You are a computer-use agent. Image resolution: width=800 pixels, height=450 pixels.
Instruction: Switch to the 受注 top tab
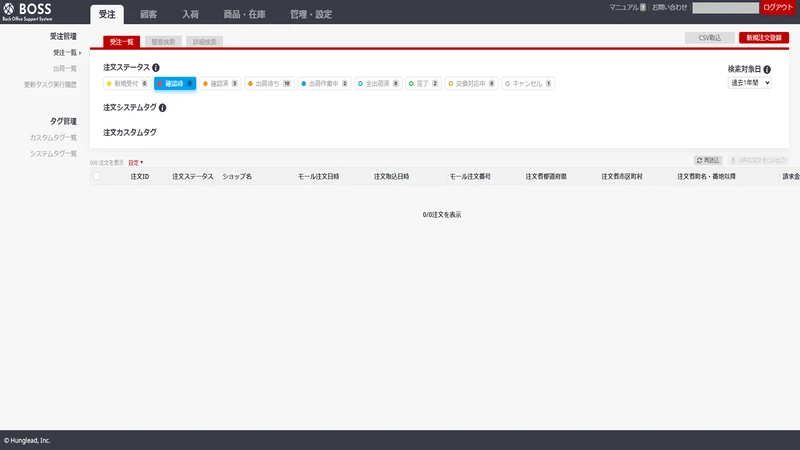[x=107, y=14]
